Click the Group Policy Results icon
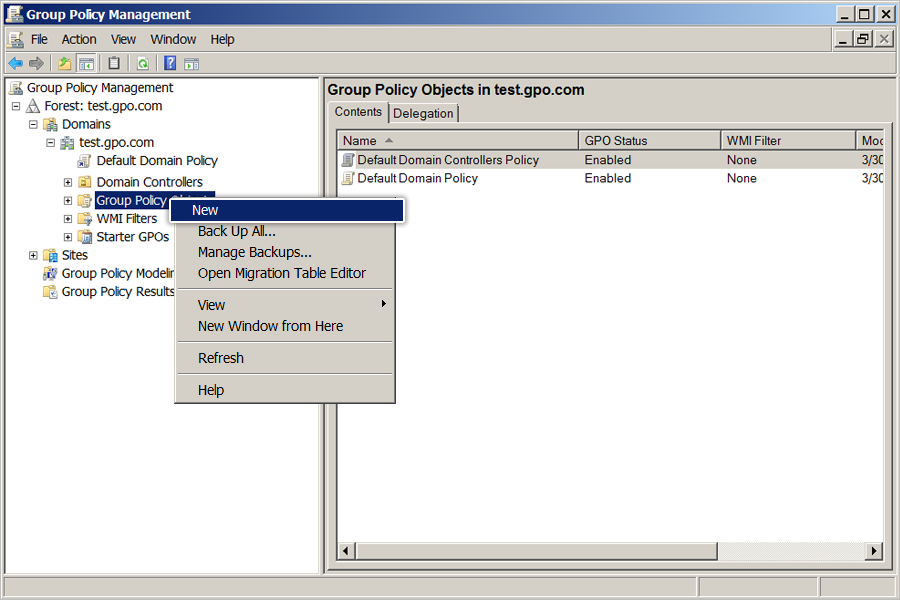 51,292
